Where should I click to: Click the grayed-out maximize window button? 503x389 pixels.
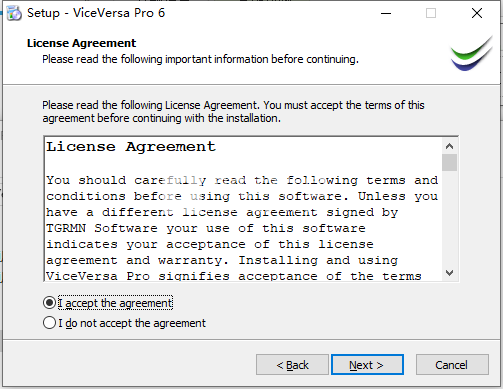[431, 13]
